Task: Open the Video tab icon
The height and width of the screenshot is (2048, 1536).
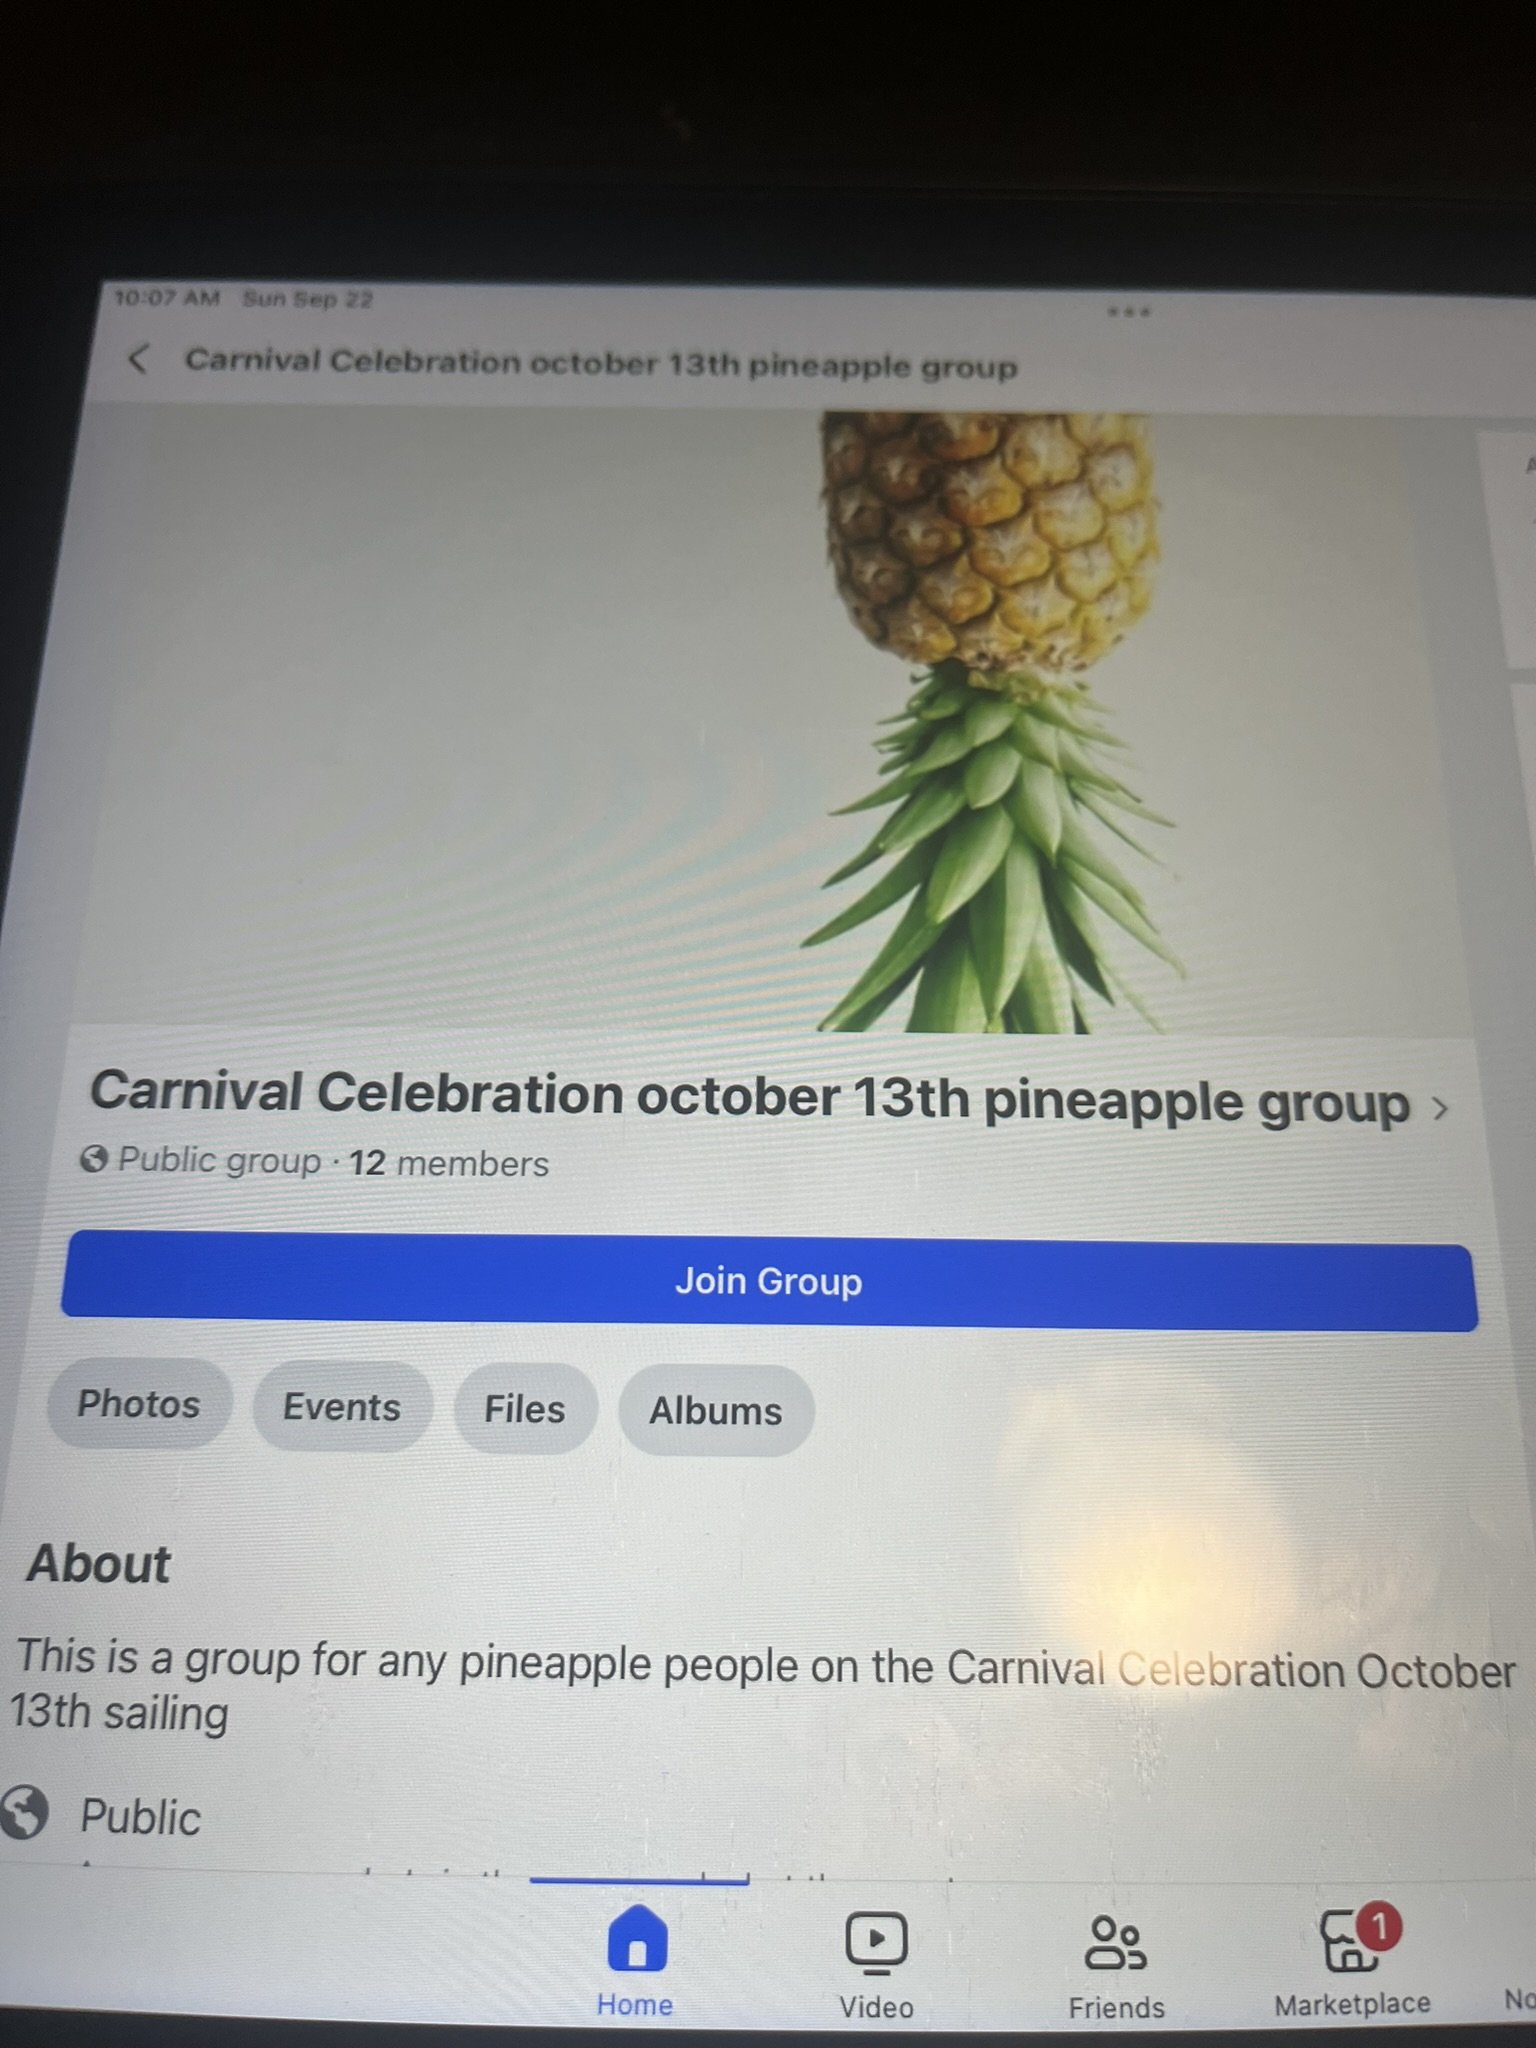Action: [876, 1942]
